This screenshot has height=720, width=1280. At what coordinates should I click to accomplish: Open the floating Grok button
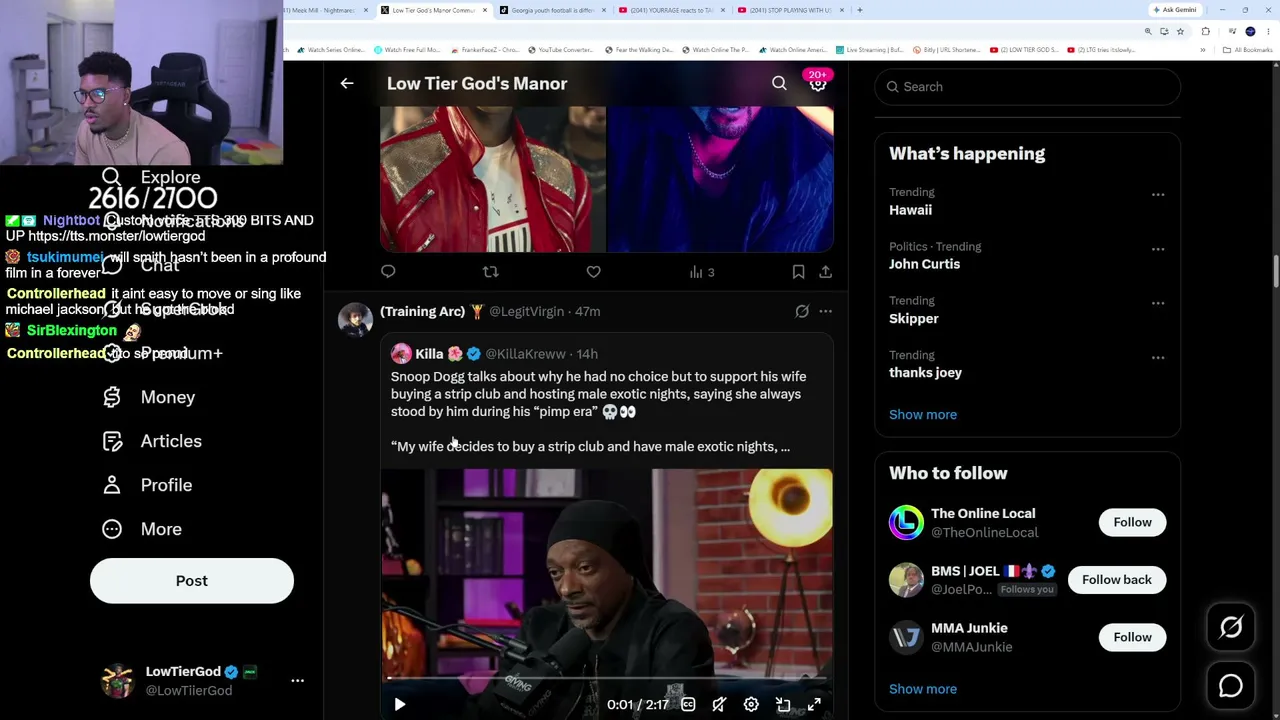(1231, 627)
